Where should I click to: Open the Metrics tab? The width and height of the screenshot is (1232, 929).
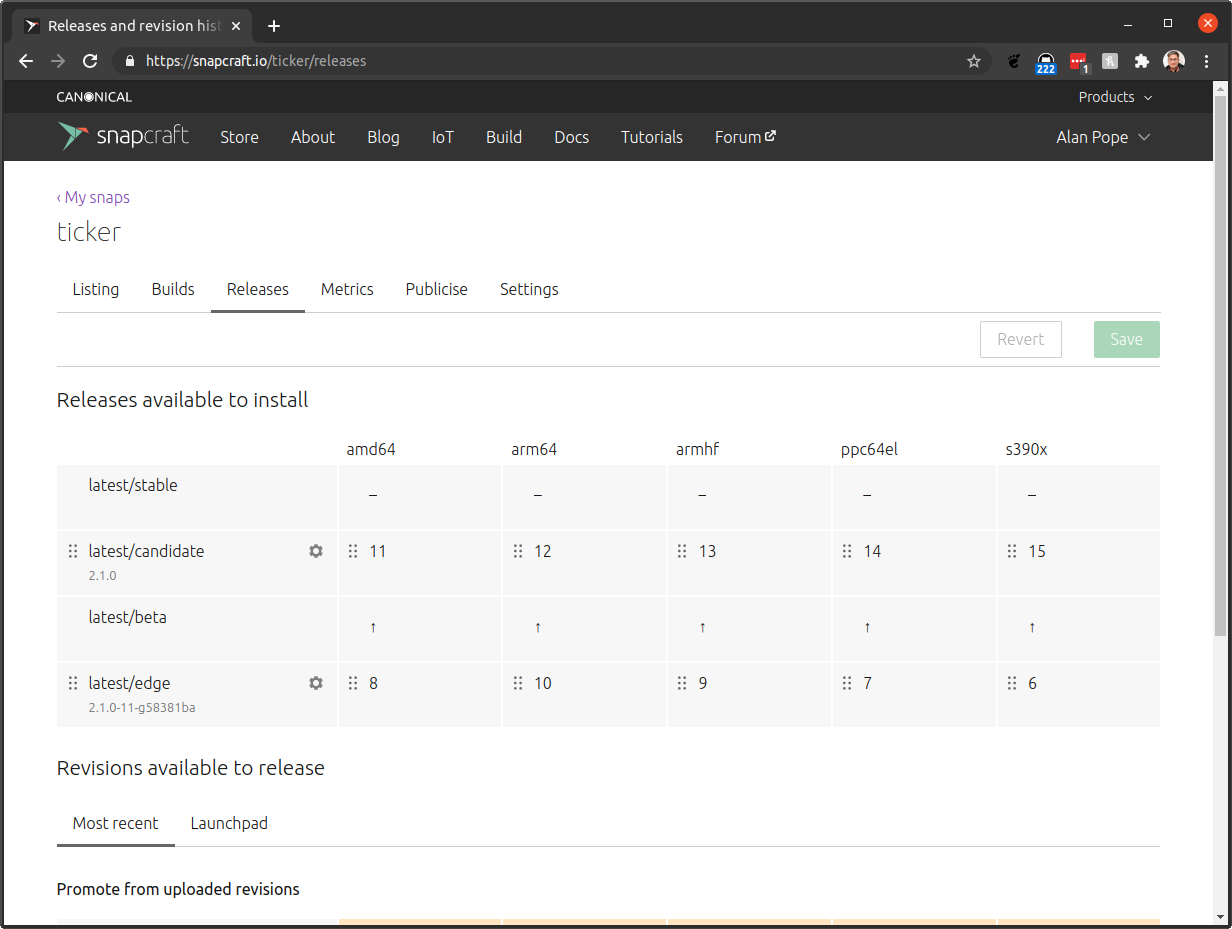click(347, 289)
